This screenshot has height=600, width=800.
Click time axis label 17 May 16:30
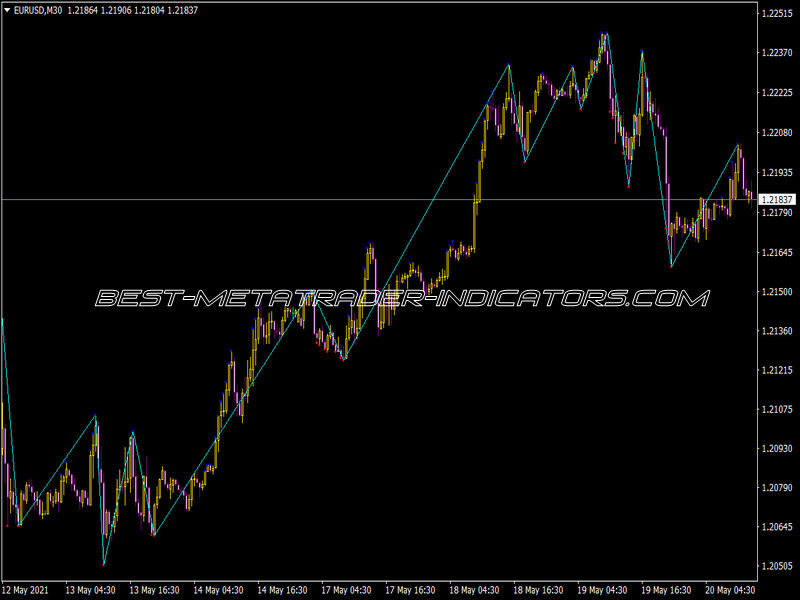click(410, 591)
